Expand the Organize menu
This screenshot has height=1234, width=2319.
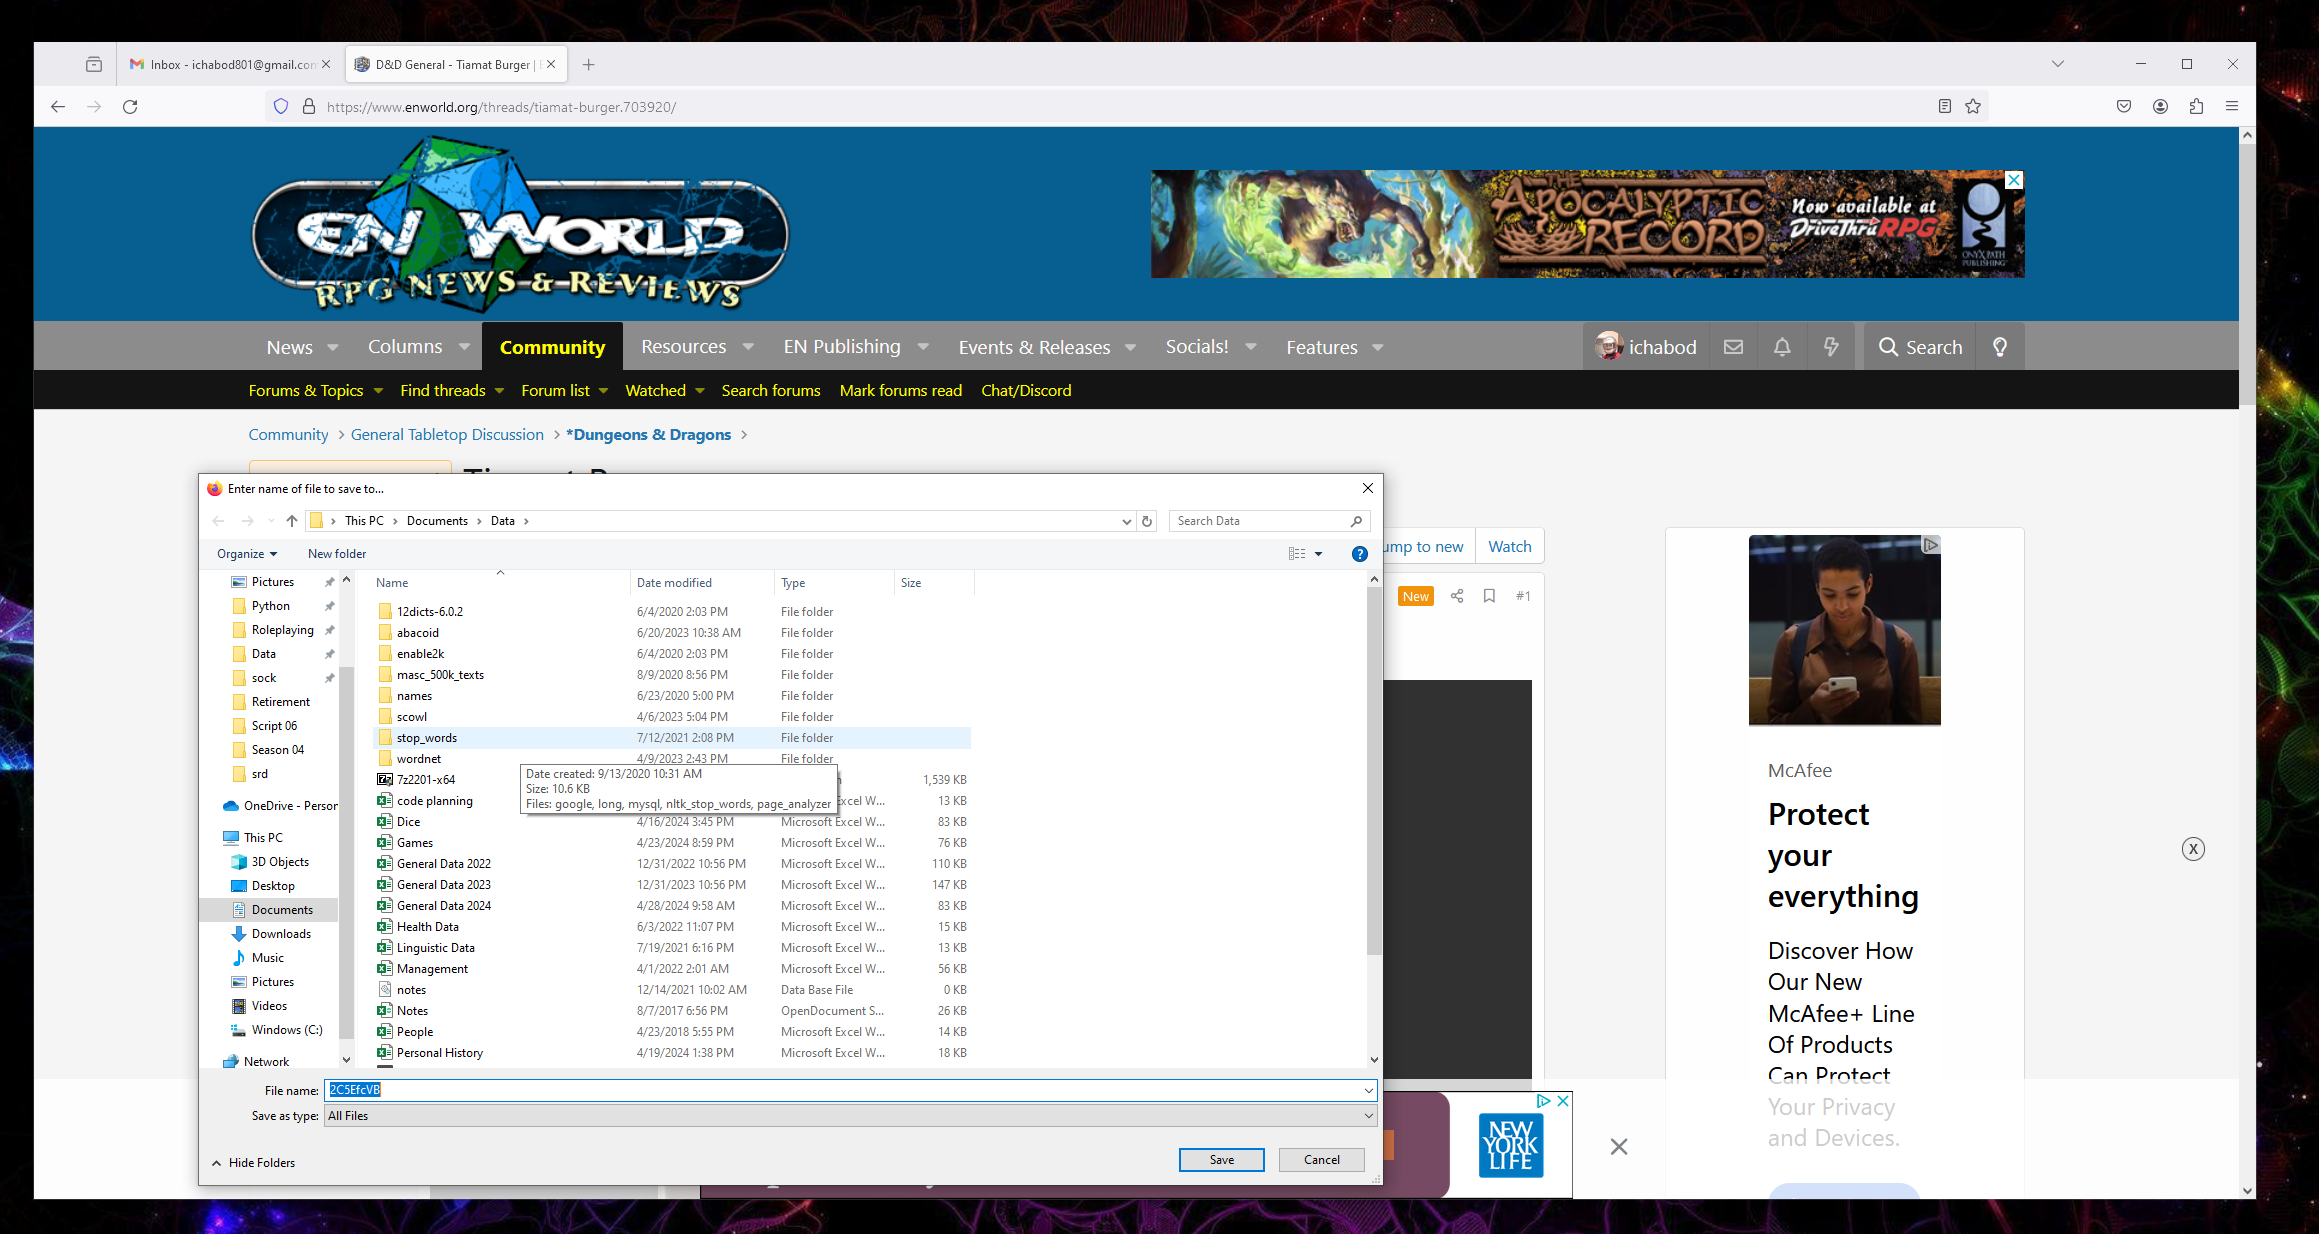tap(246, 554)
